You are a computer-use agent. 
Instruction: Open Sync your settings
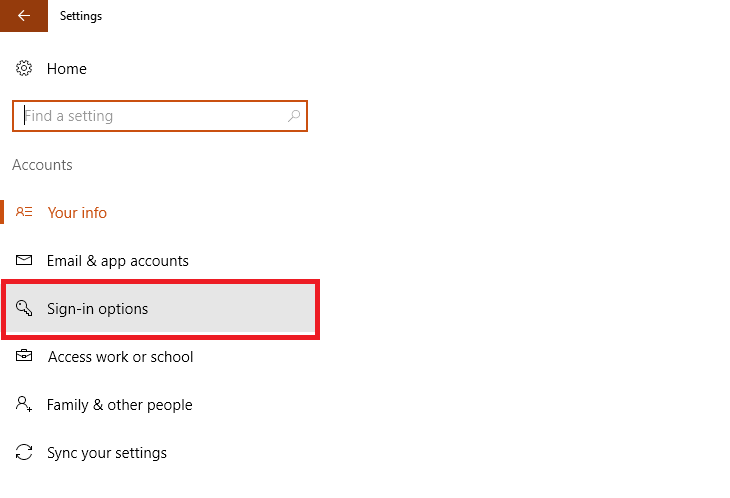[x=106, y=453]
